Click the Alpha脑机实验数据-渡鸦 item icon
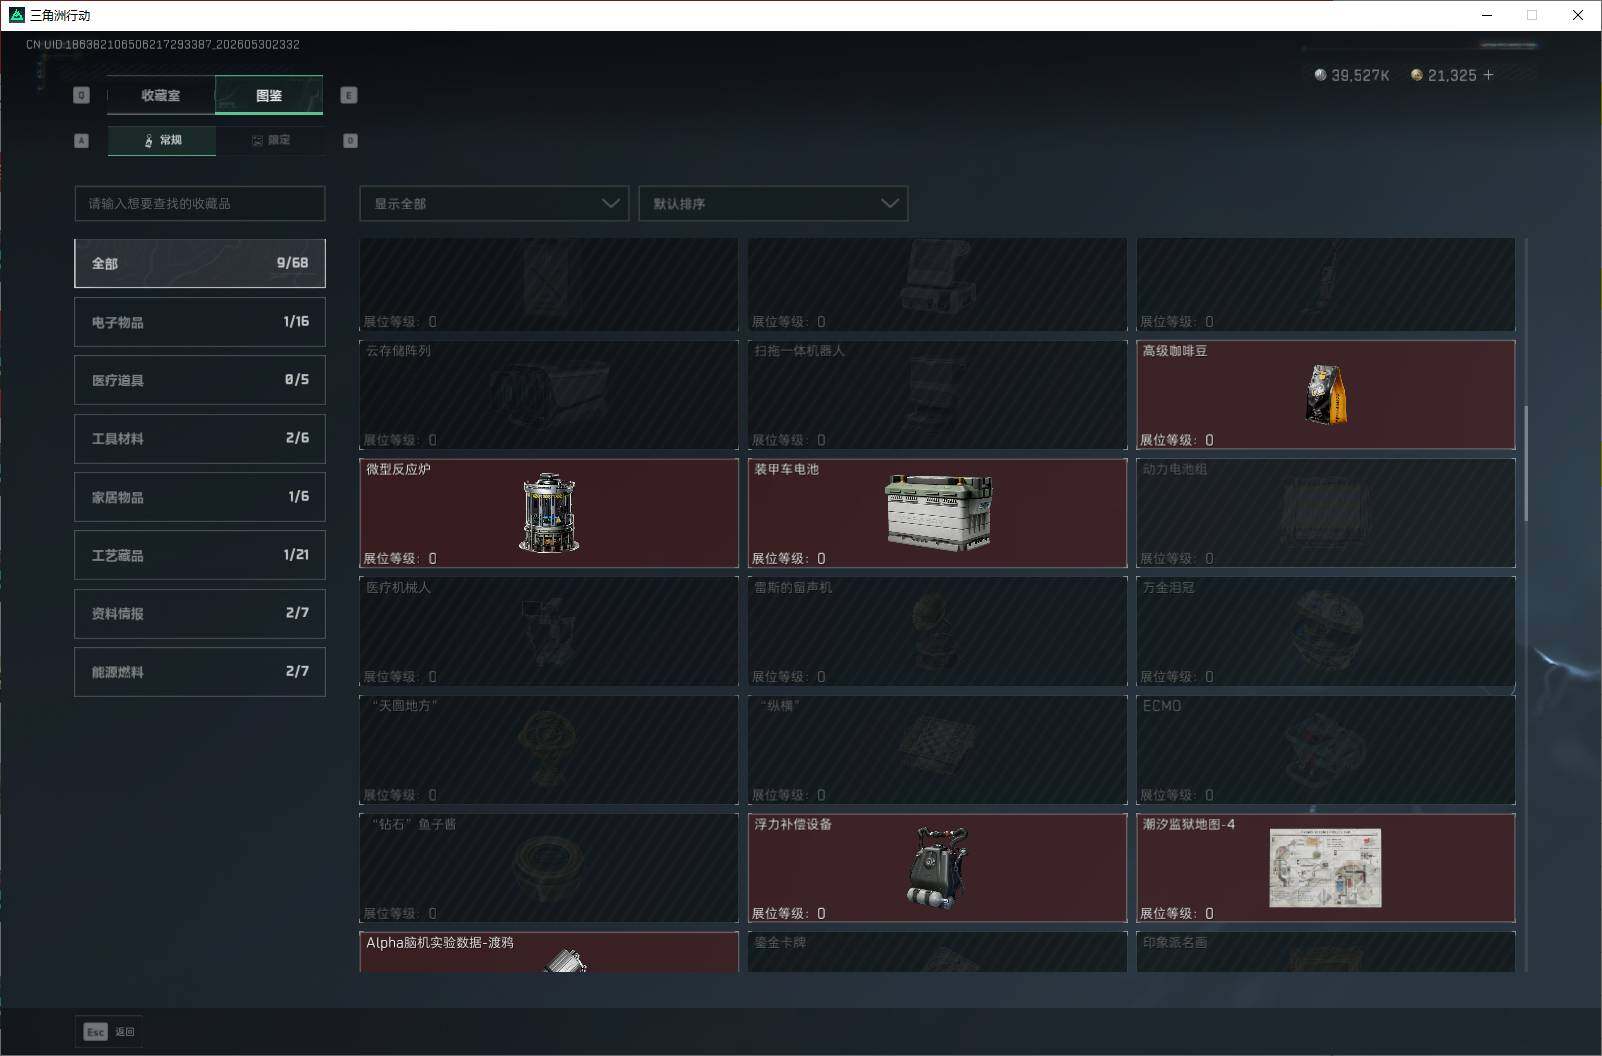 tap(567, 961)
